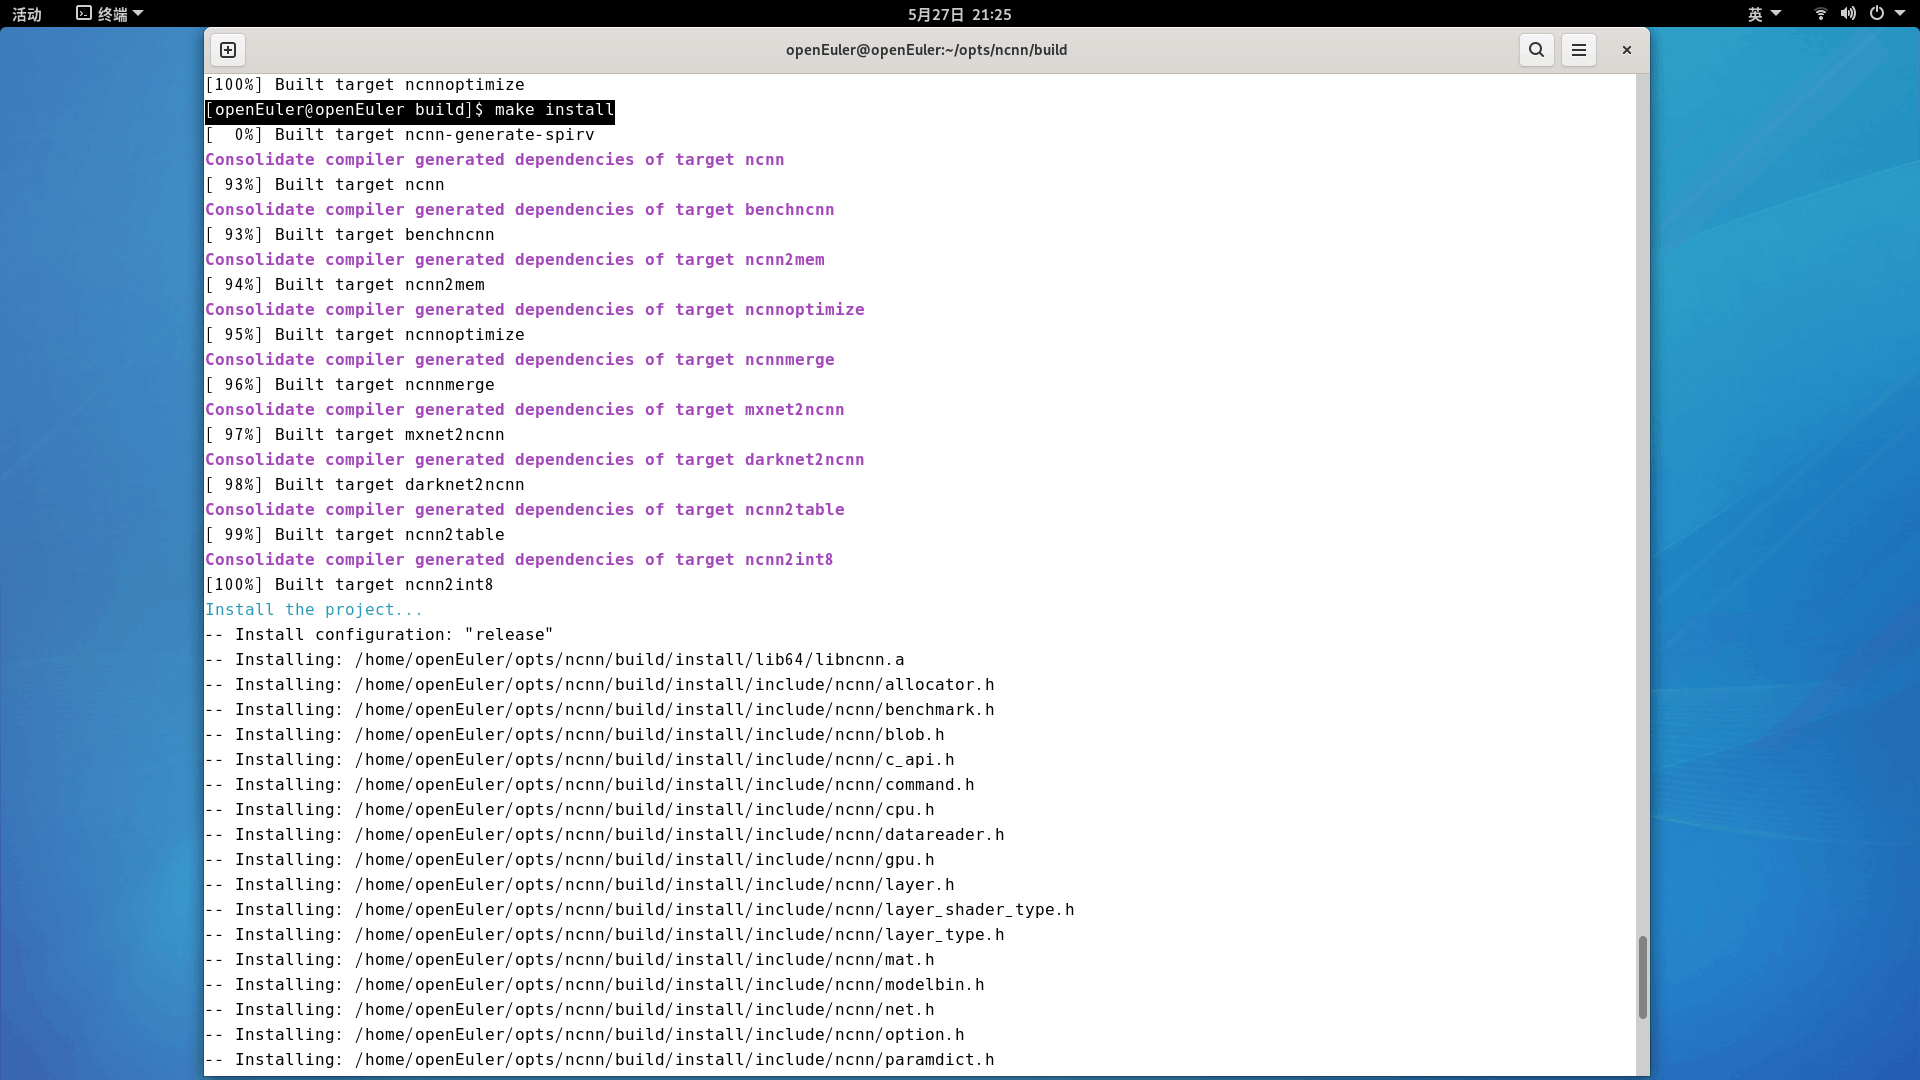
Task: Open the 活动 Activities overview
Action: click(27, 14)
